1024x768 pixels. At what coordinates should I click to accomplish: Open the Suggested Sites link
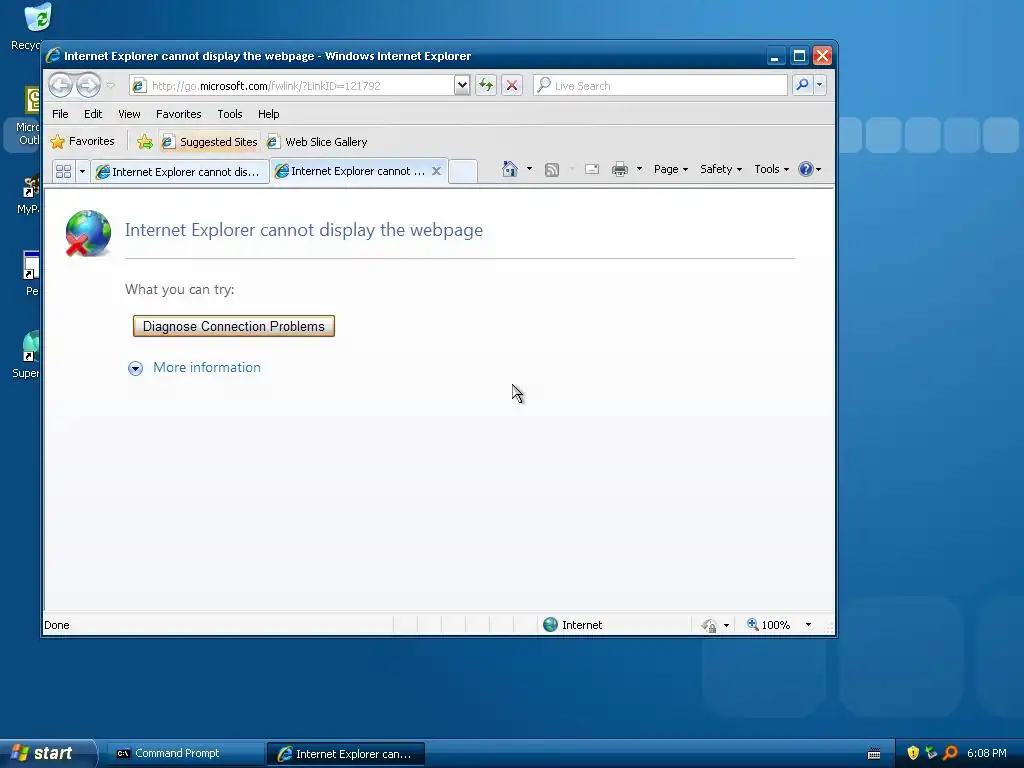(x=210, y=142)
